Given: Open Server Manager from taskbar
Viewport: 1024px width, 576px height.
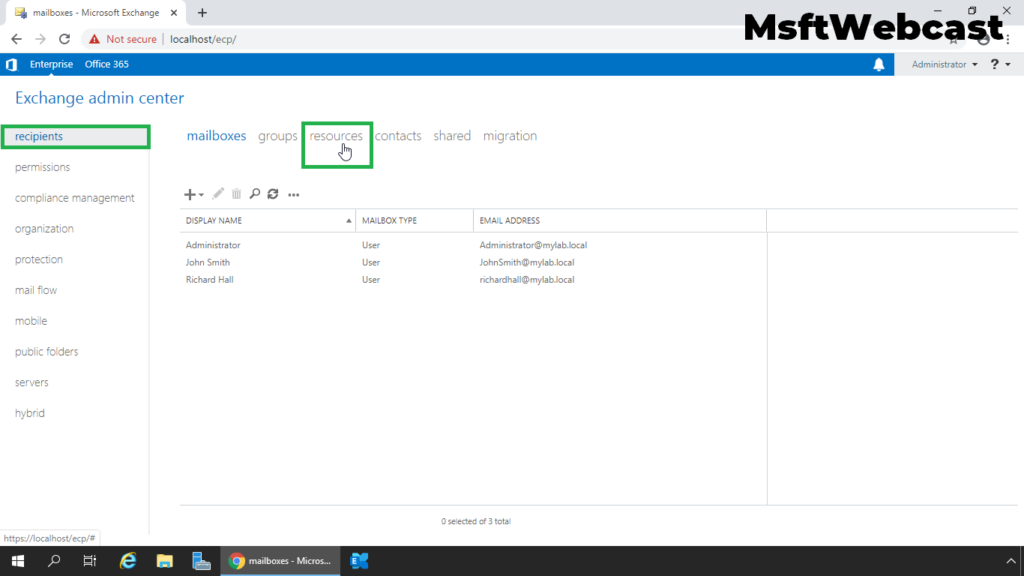Looking at the screenshot, I should point(201,561).
